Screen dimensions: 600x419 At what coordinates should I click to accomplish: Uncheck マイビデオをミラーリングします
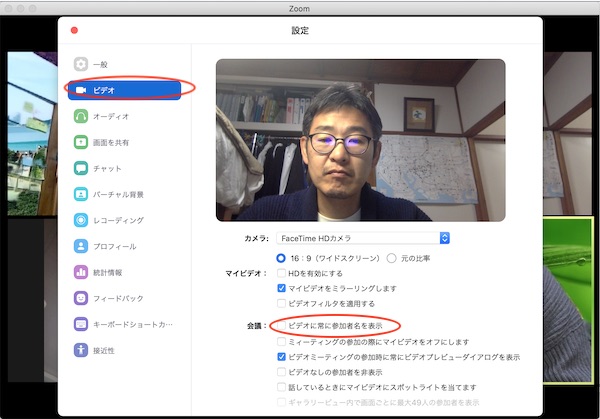click(x=281, y=288)
